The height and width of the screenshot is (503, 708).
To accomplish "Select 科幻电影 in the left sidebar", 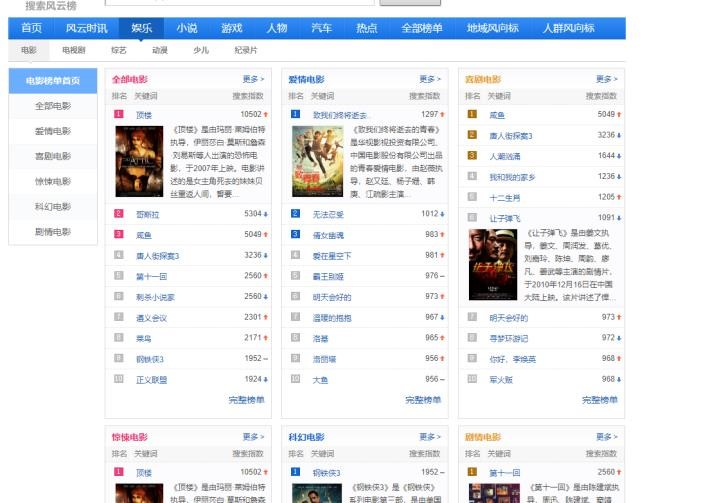I will click(53, 207).
